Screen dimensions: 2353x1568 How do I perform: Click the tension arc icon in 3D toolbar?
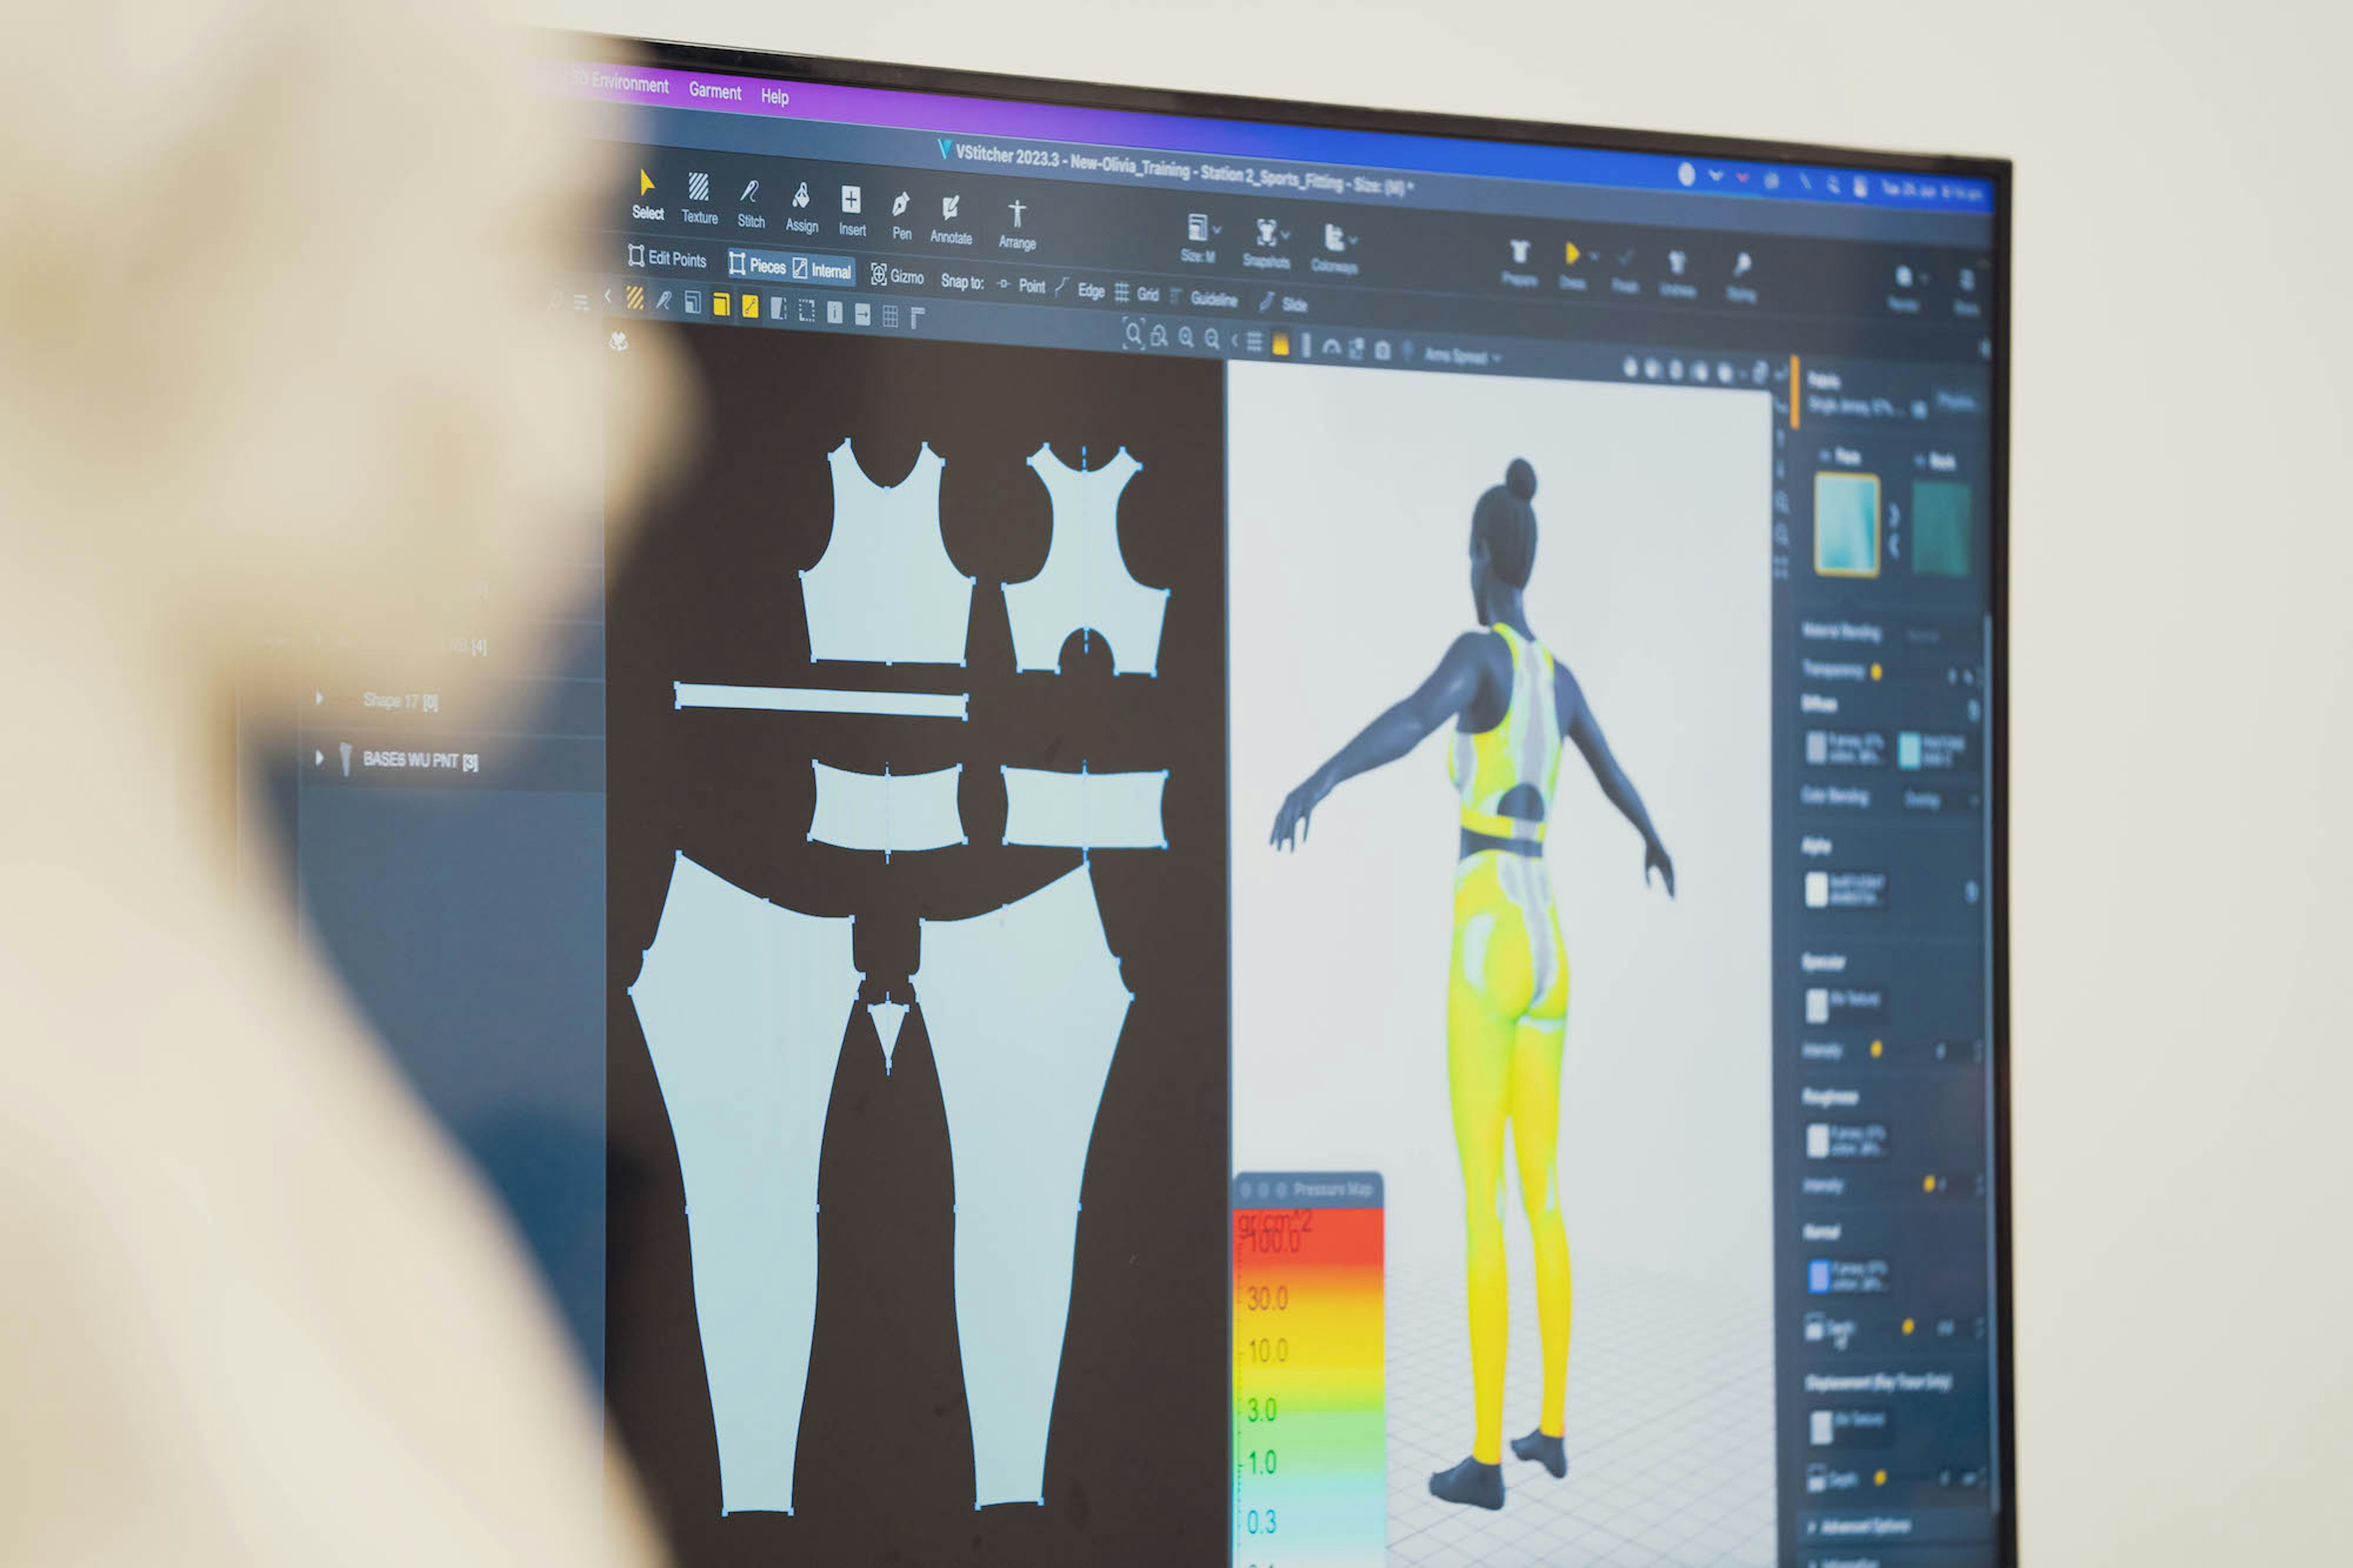[x=1331, y=347]
